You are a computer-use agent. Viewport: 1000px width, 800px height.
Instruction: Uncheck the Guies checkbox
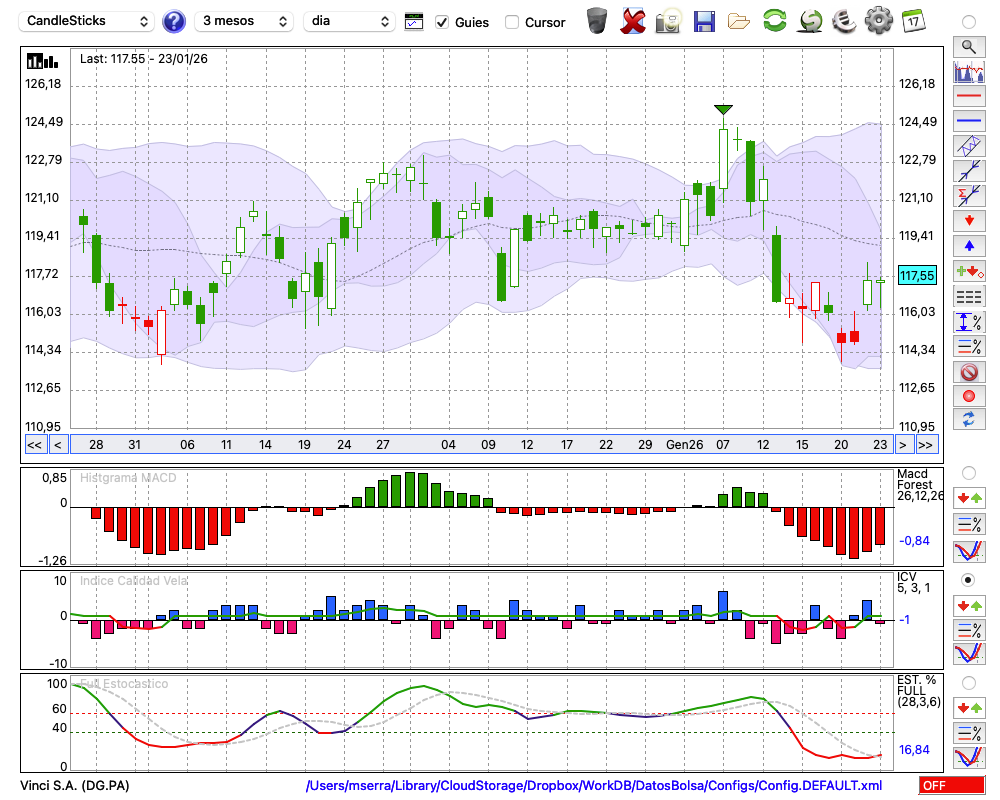point(442,22)
